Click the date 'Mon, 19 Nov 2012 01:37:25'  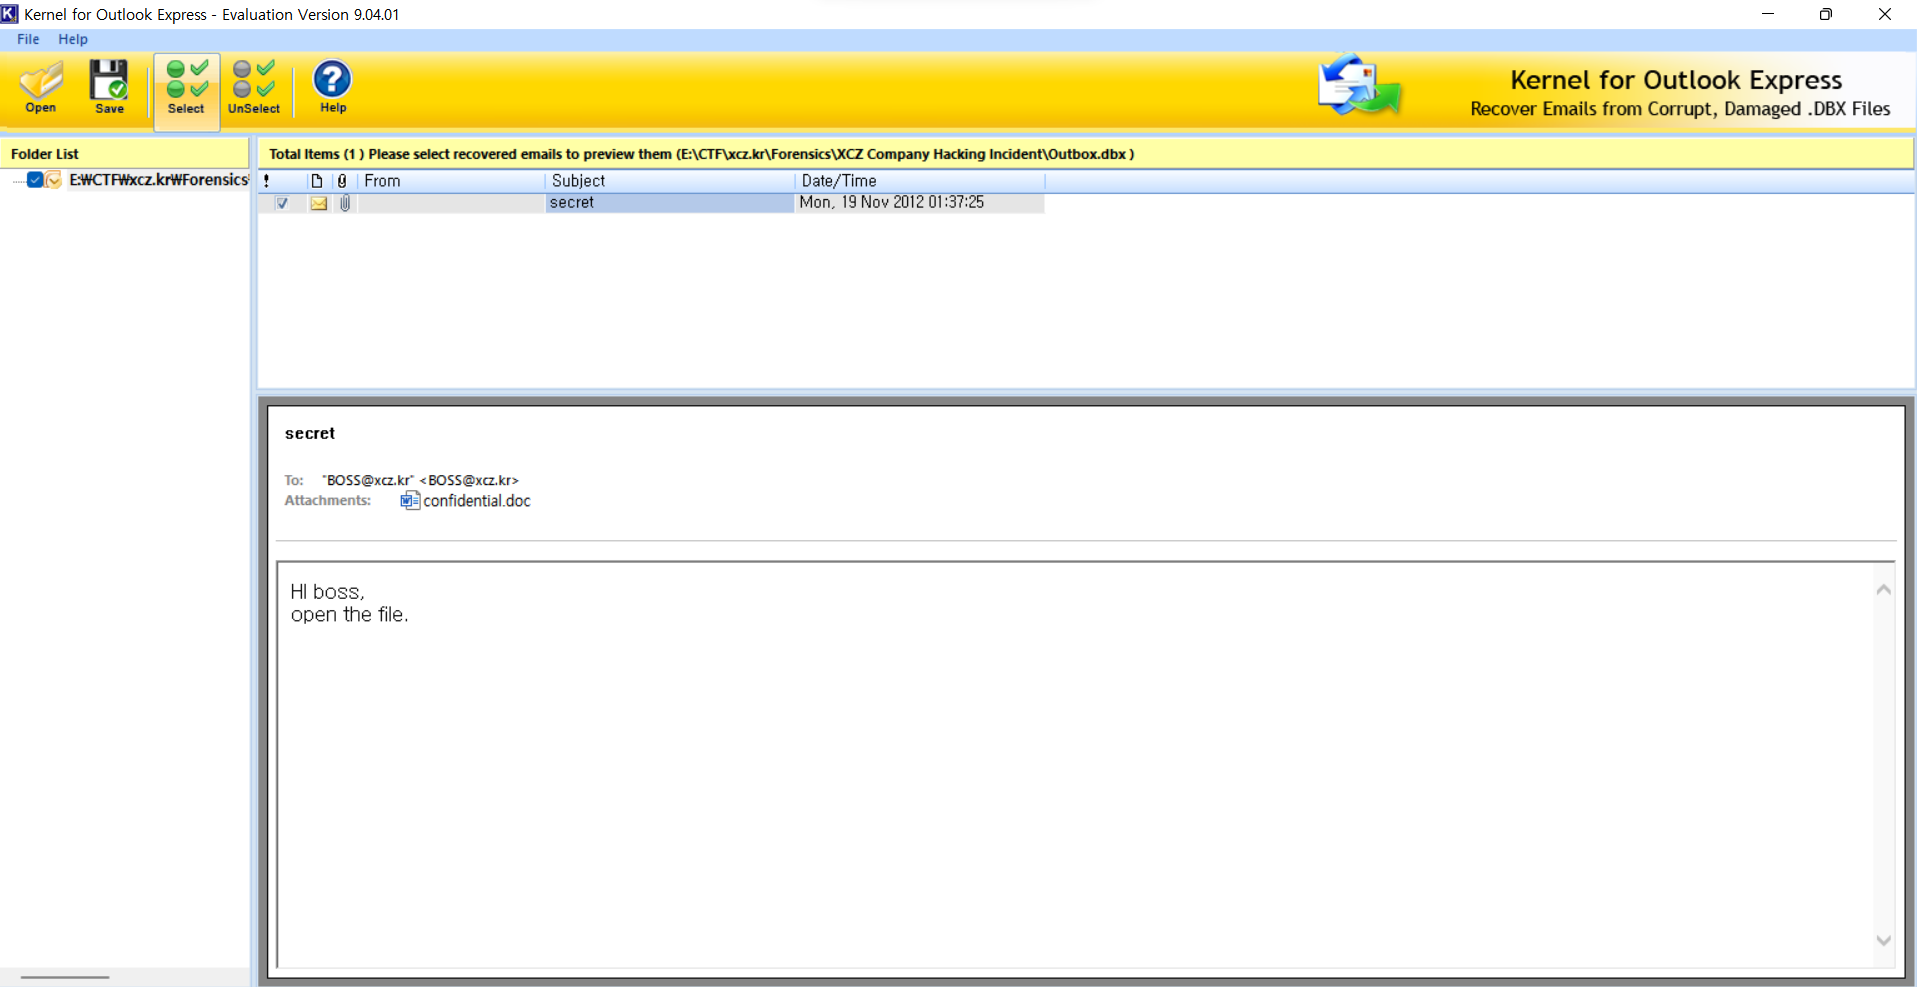coord(891,203)
